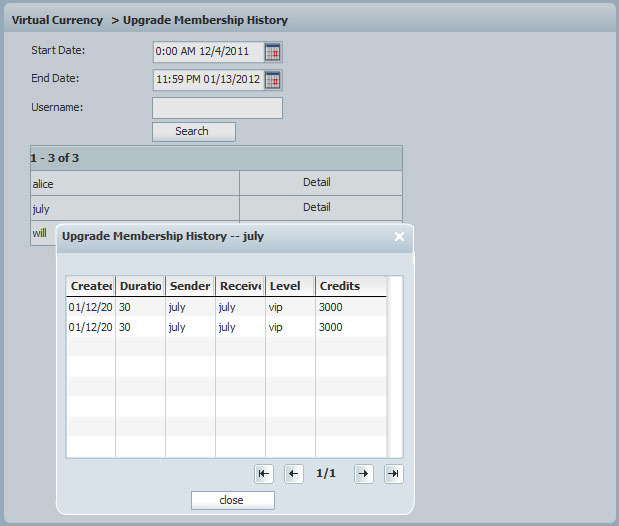This screenshot has height=526, width=619.
Task: Click the close button in popup
Action: click(233, 500)
